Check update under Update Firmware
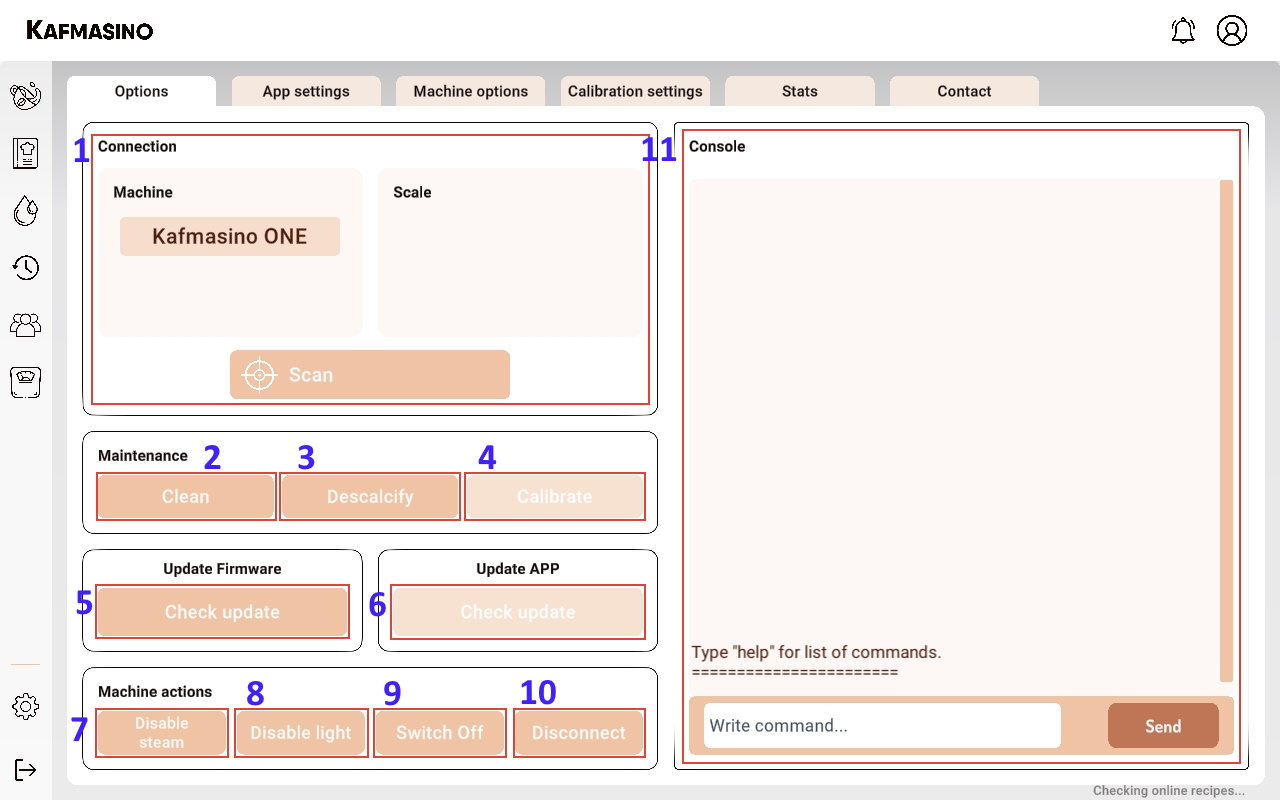1280x800 pixels. coord(222,612)
